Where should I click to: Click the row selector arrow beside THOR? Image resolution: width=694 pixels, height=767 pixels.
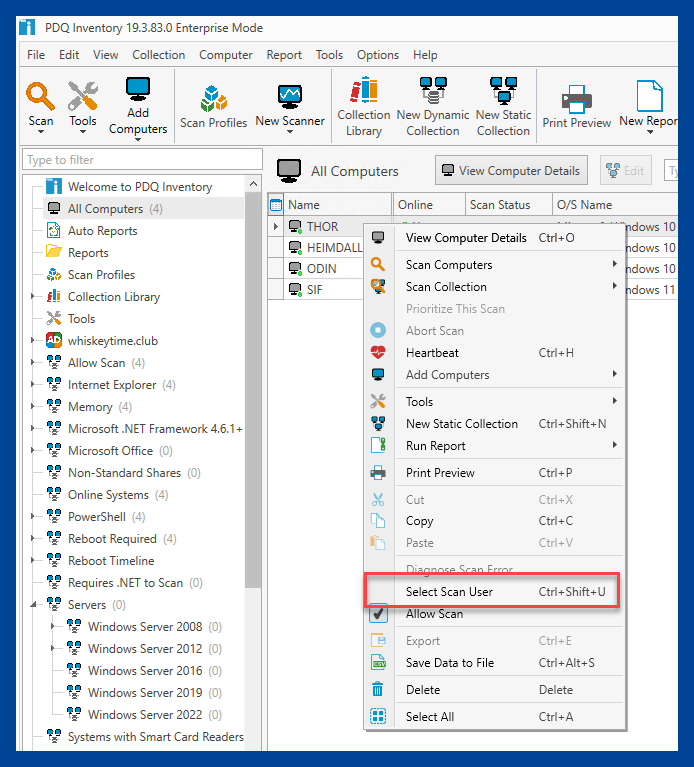pyautogui.click(x=276, y=226)
